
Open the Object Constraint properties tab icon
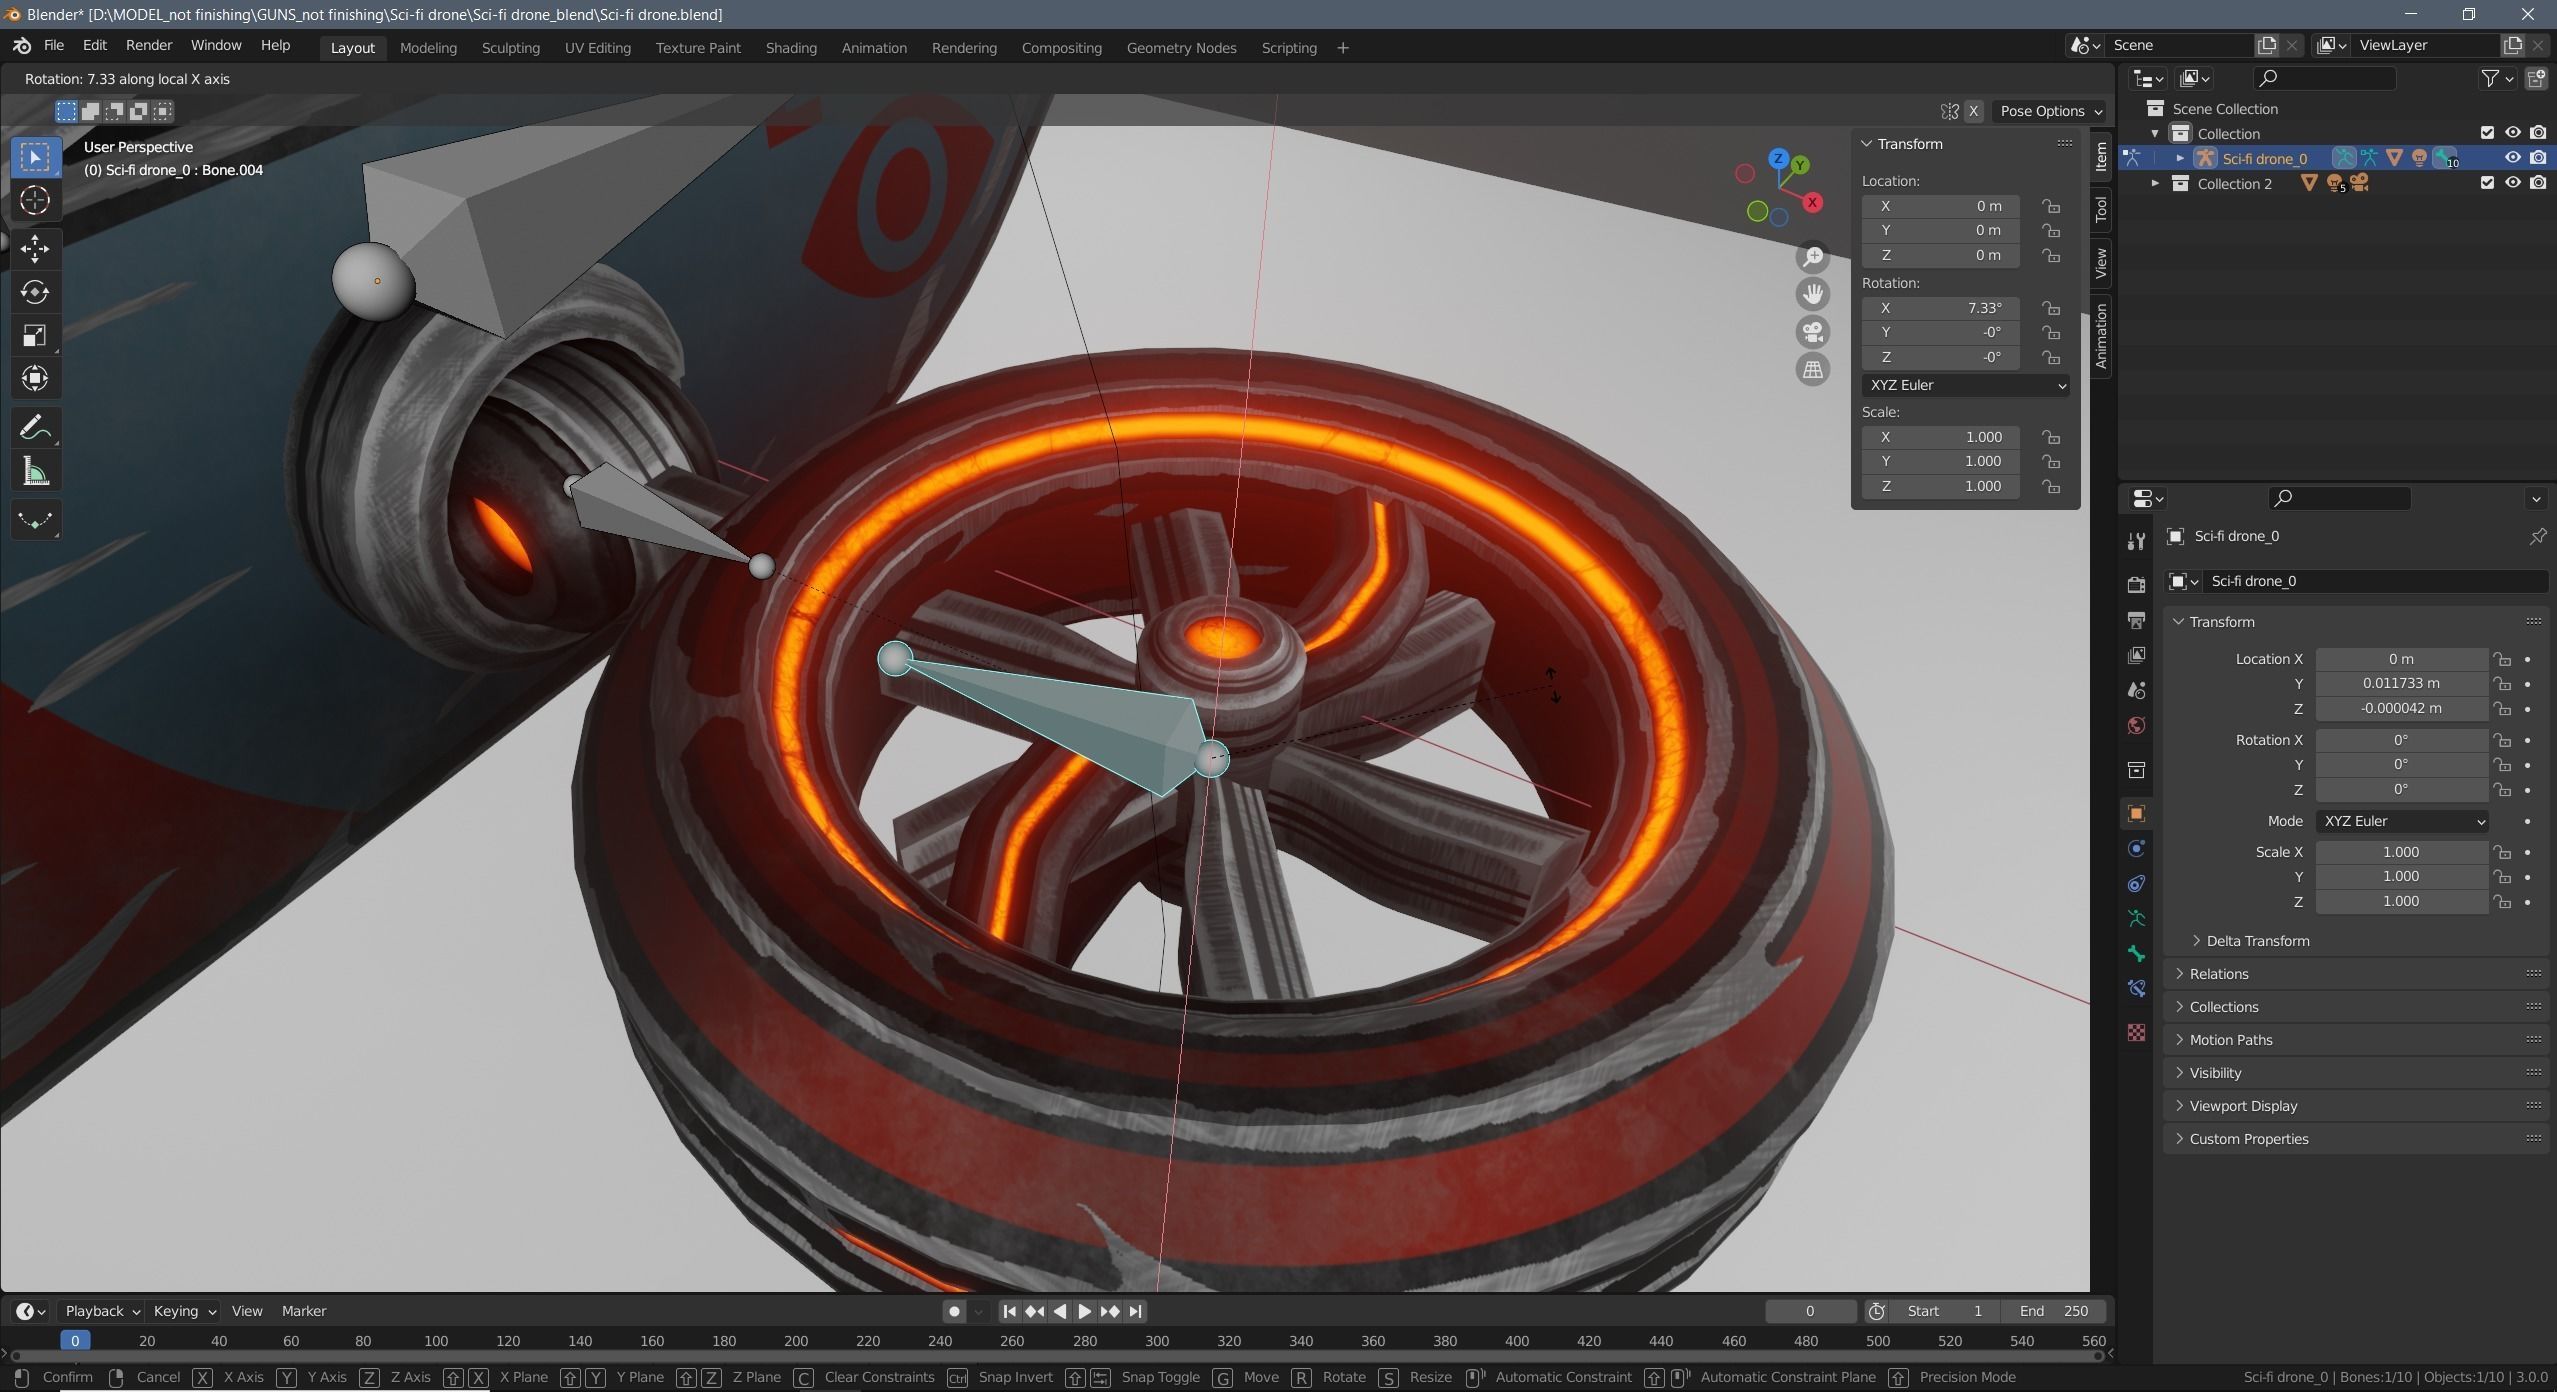2136,883
